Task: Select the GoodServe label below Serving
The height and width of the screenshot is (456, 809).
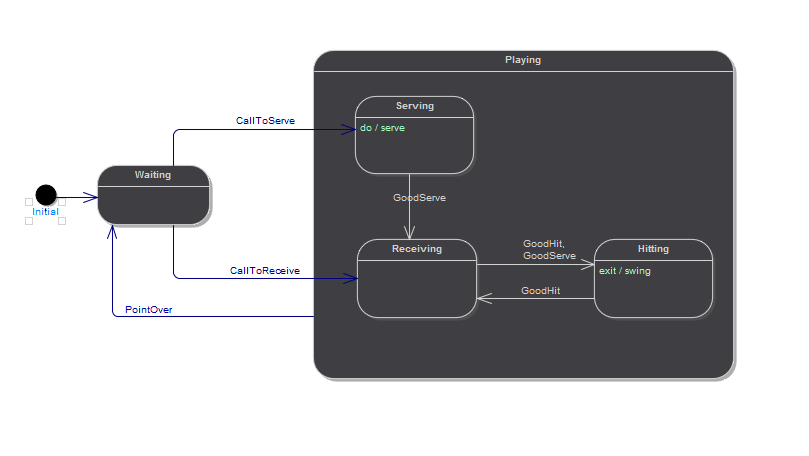Action: [419, 198]
